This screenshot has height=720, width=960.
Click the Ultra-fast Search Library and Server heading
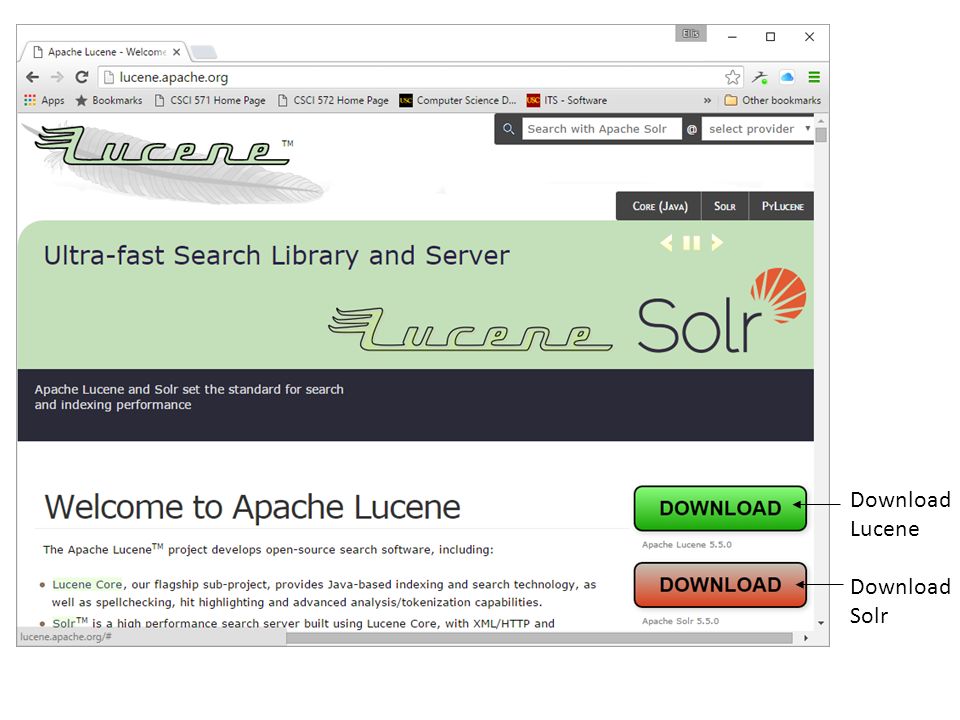tap(277, 255)
